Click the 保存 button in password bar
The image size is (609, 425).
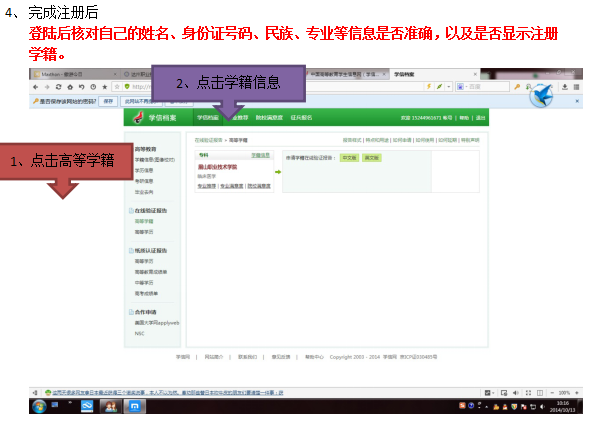point(108,101)
